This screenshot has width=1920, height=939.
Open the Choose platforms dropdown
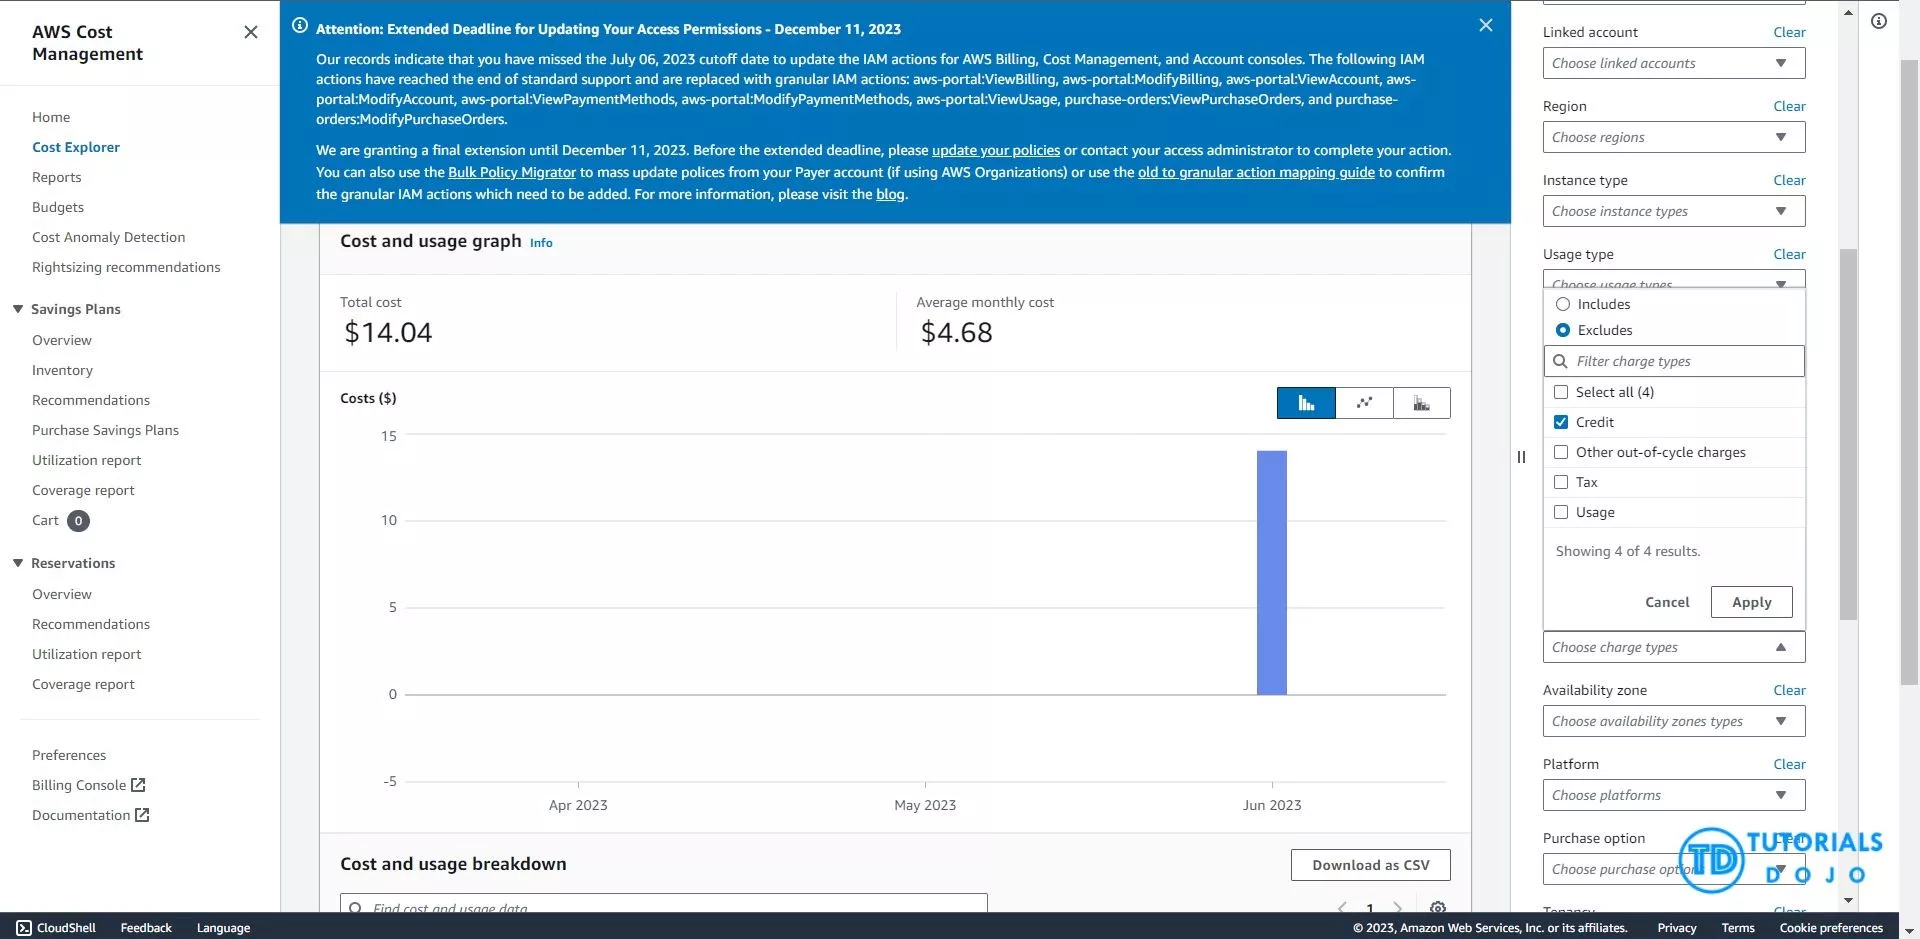pos(1674,795)
